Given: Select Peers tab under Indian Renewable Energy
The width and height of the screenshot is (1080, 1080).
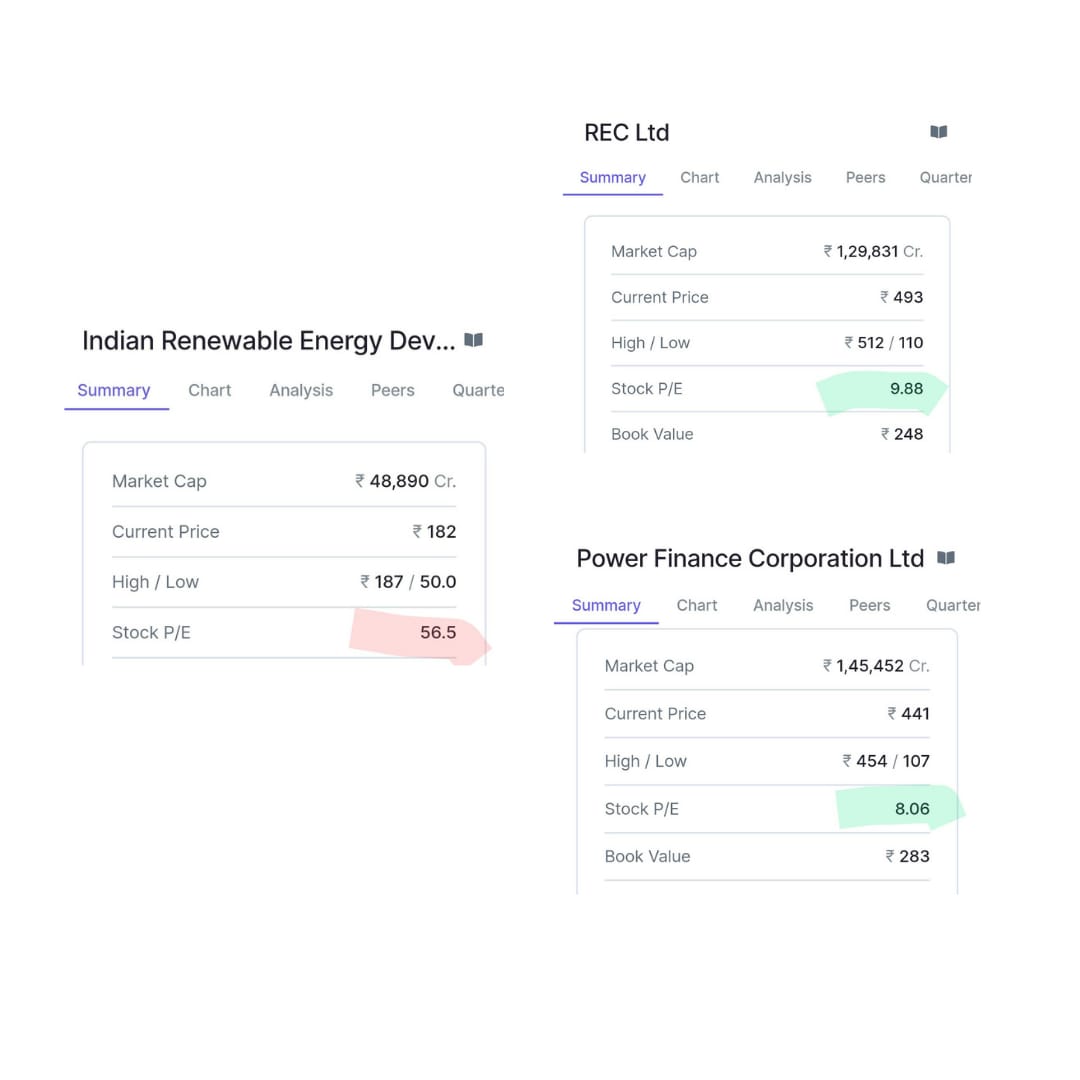Looking at the screenshot, I should pyautogui.click(x=392, y=390).
